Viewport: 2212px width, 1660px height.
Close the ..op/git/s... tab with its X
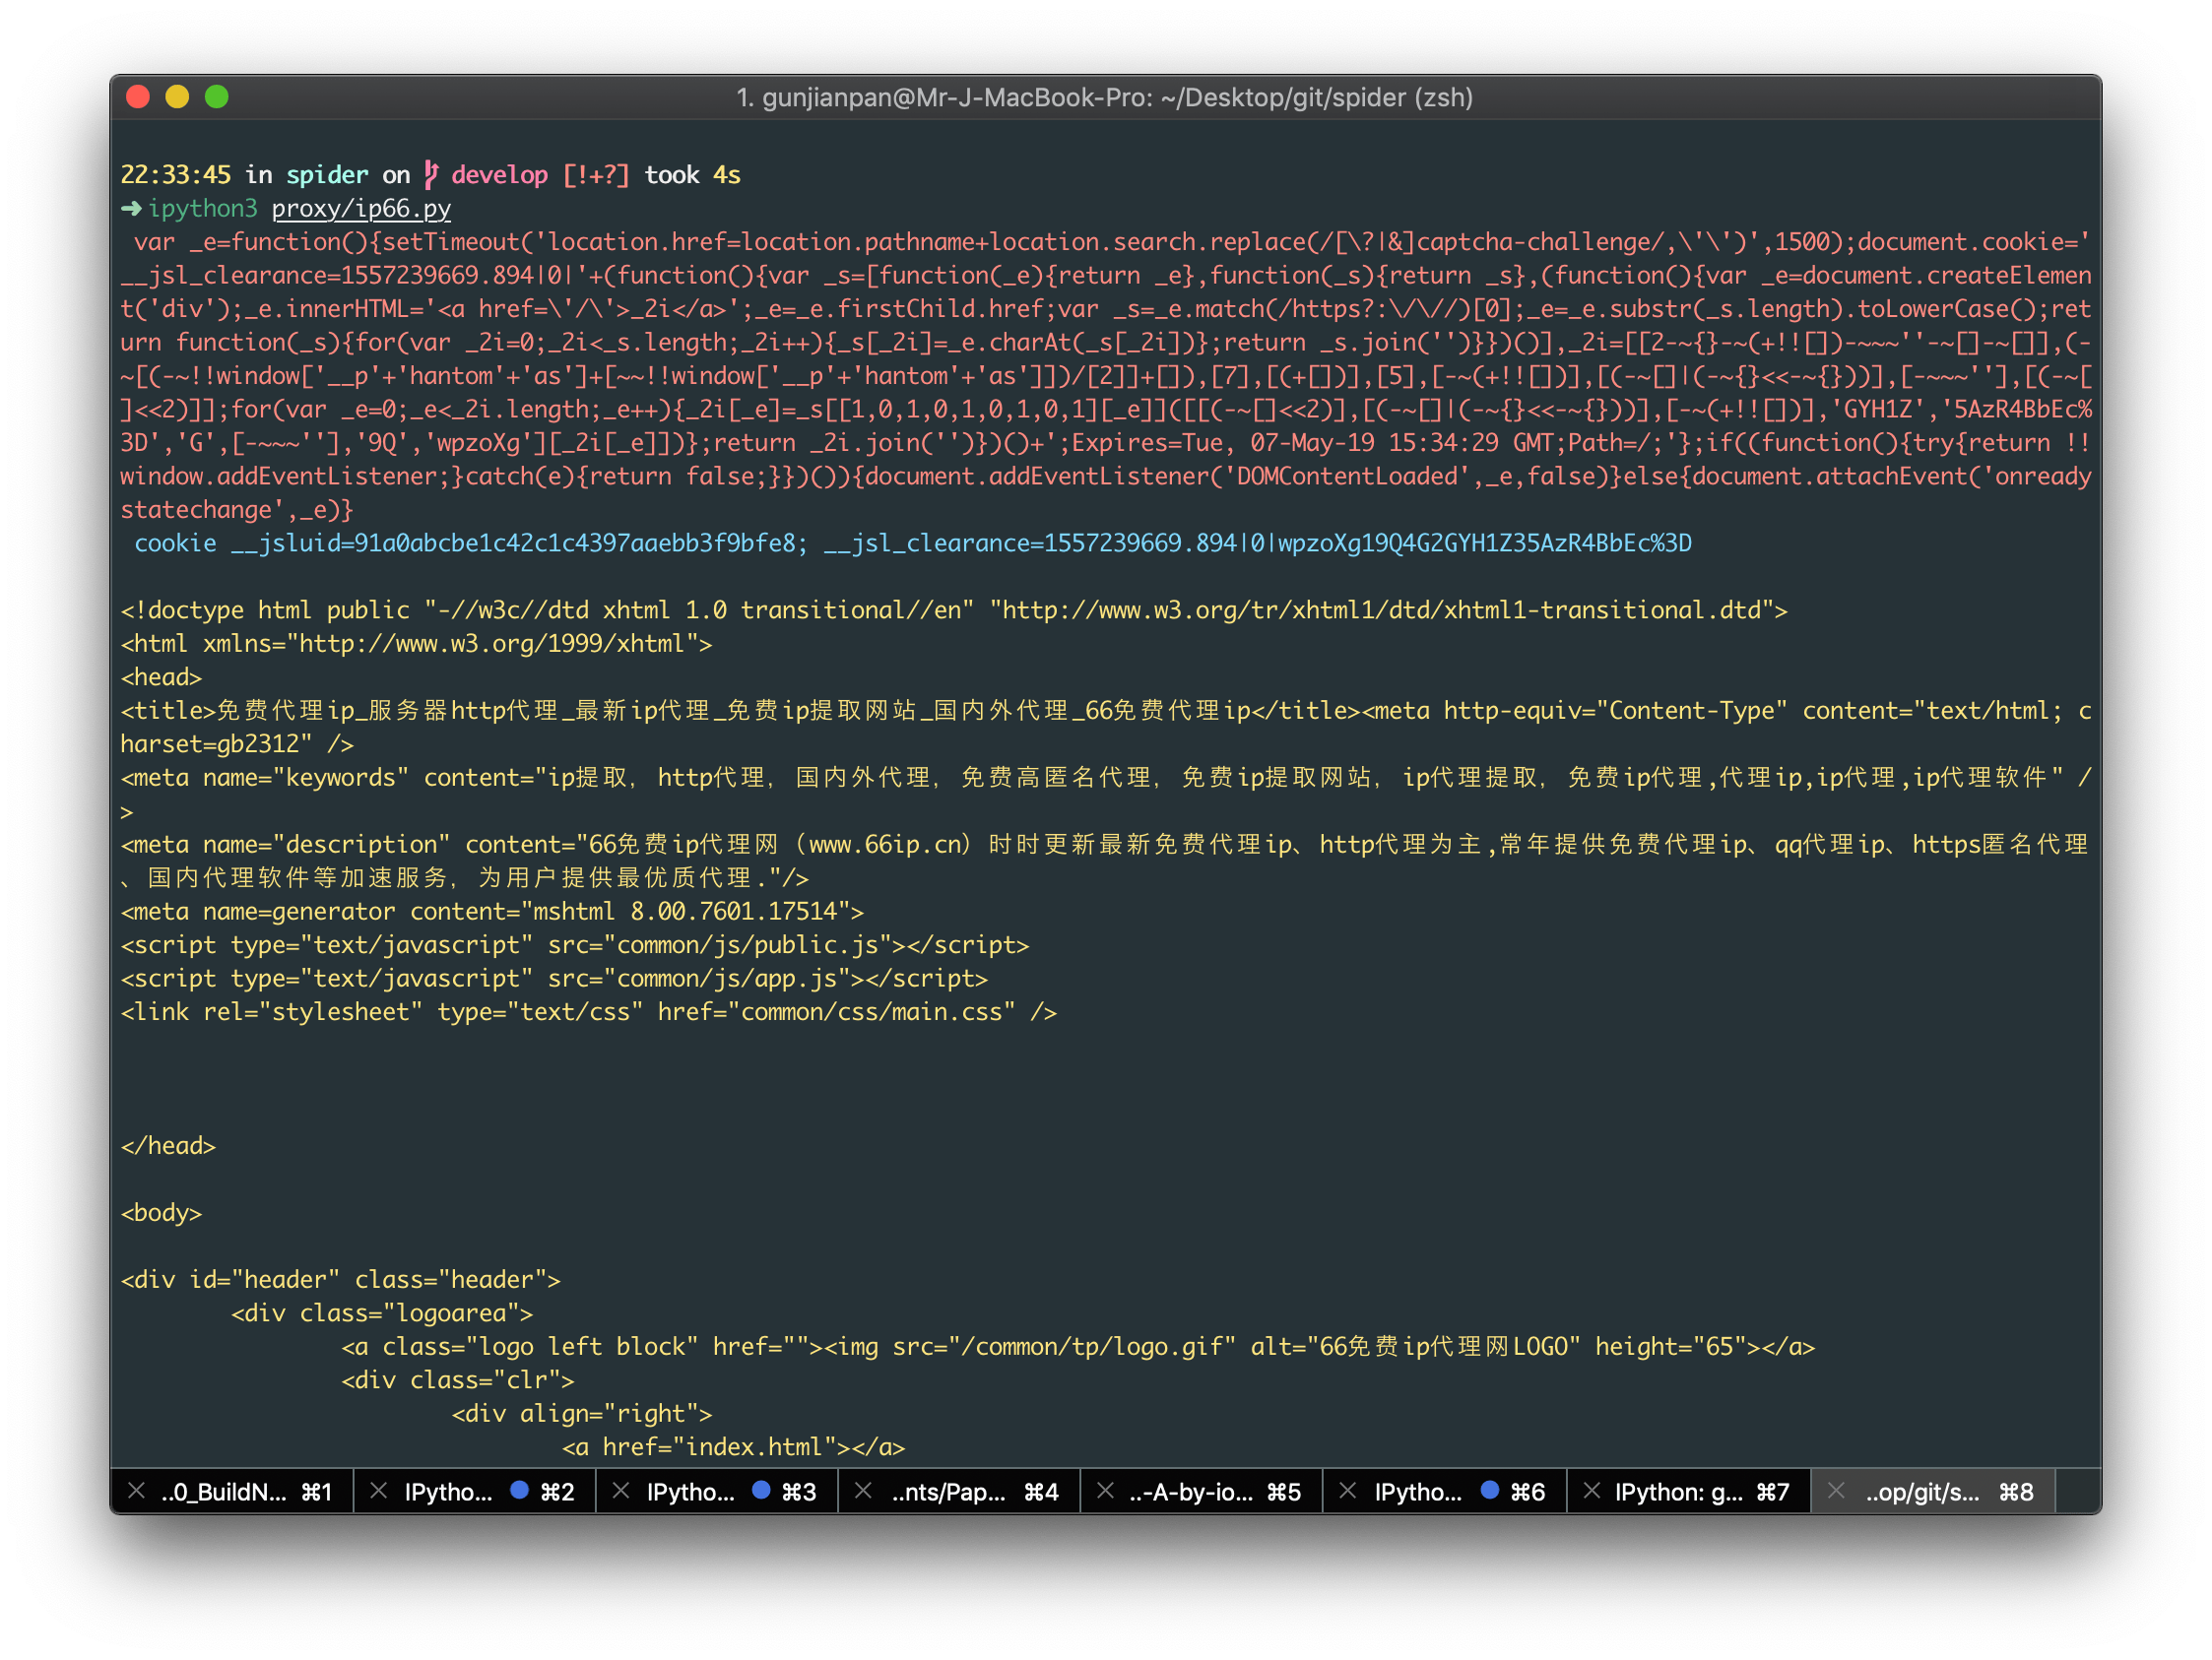tap(1836, 1491)
